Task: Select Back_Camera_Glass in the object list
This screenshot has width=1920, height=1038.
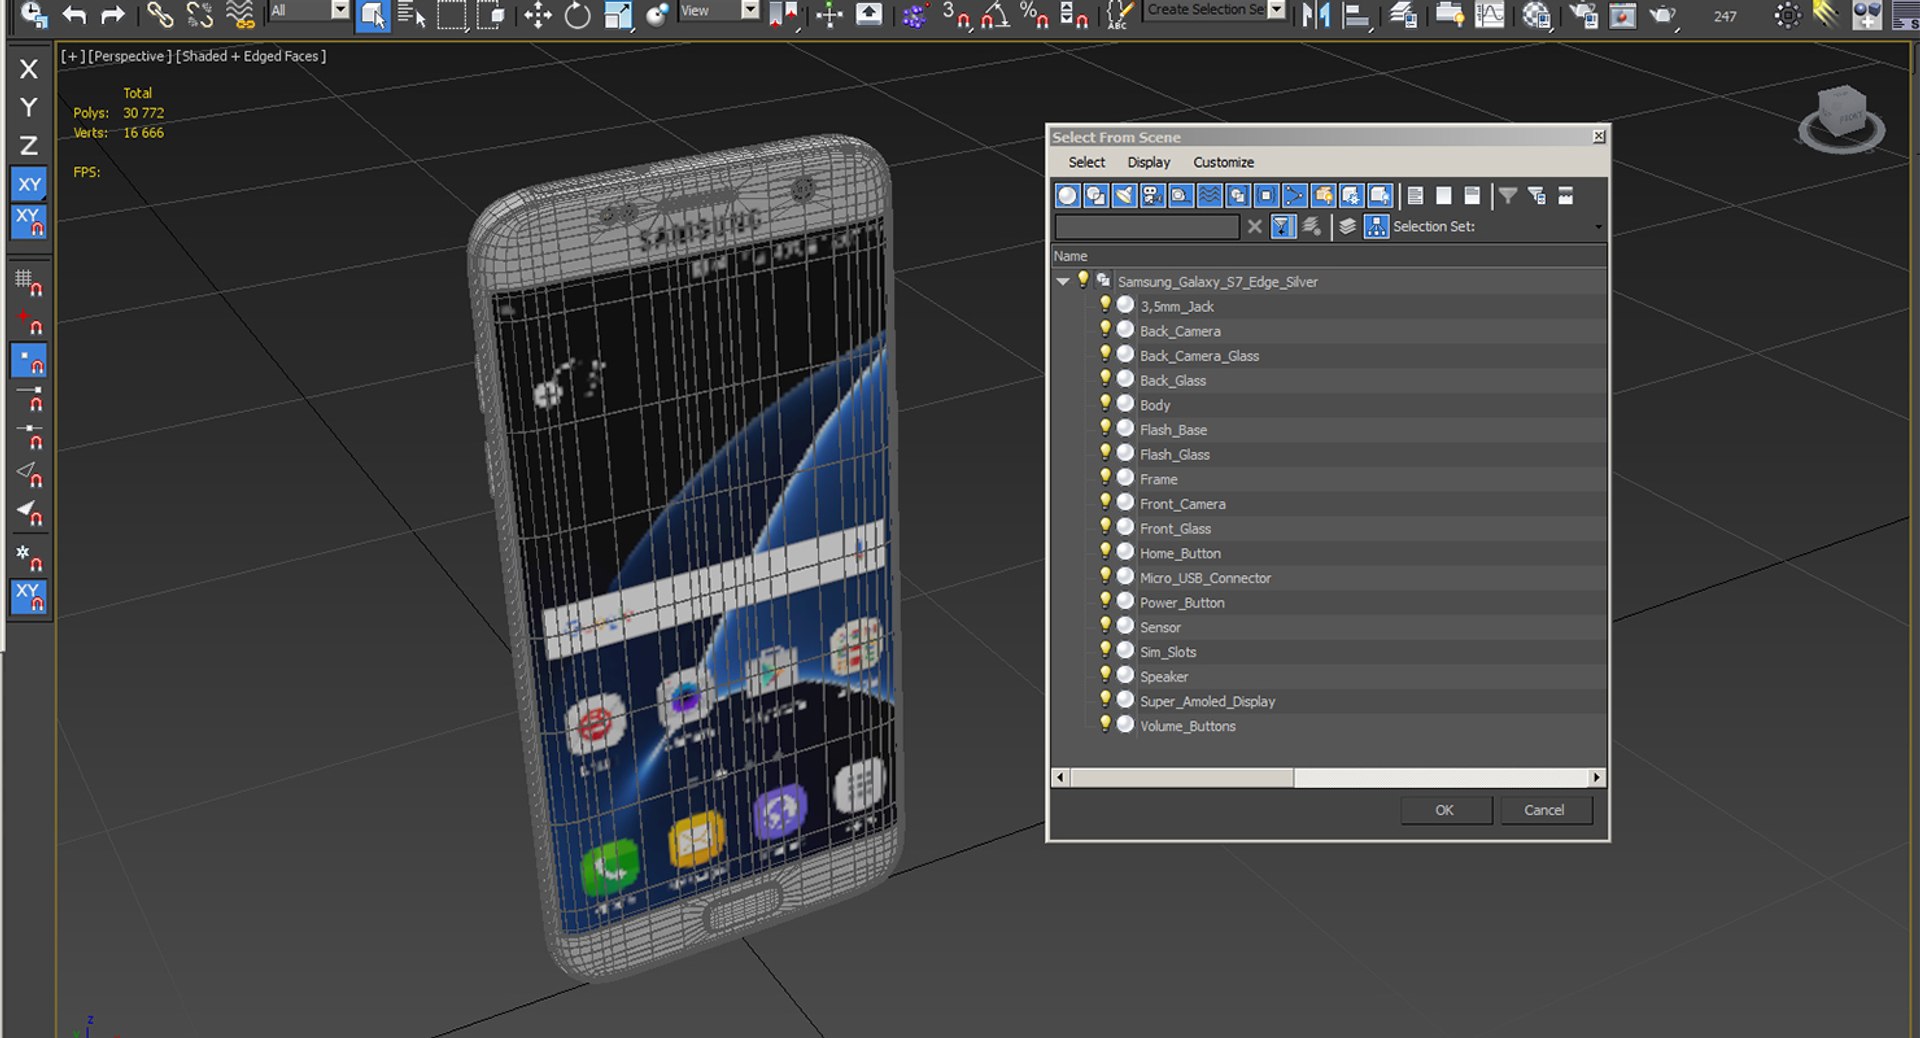Action: coord(1199,356)
